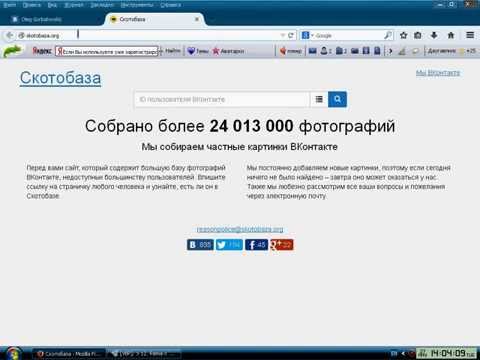Click the blue search magnifier button
The height and width of the screenshot is (360, 480).
pyautogui.click(x=337, y=99)
